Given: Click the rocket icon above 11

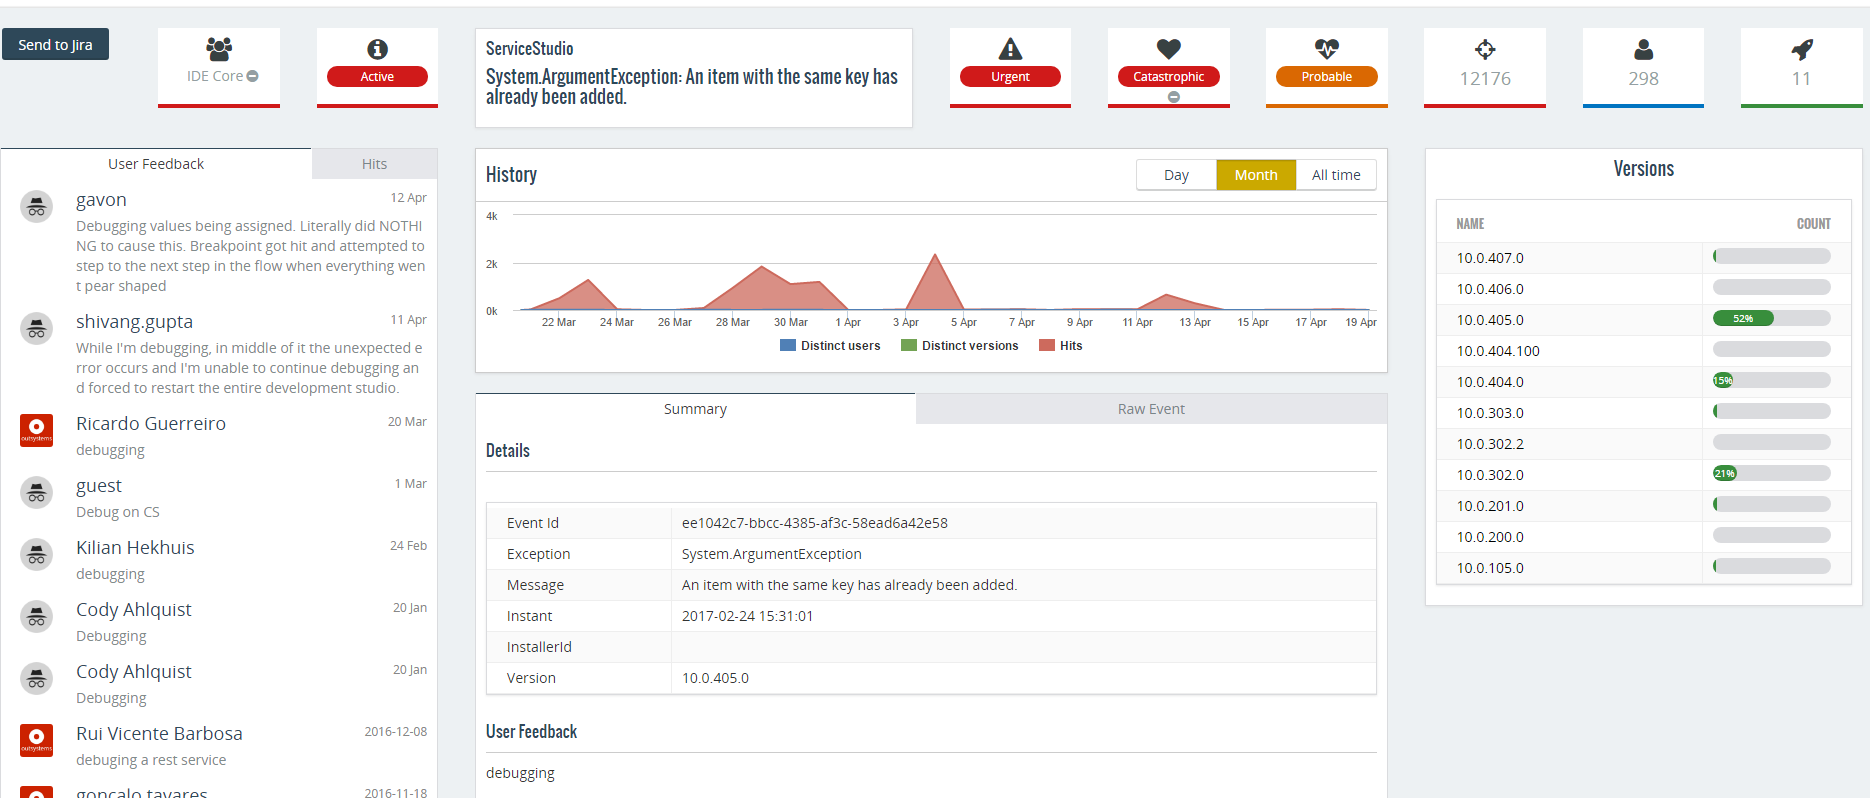Looking at the screenshot, I should [1802, 49].
